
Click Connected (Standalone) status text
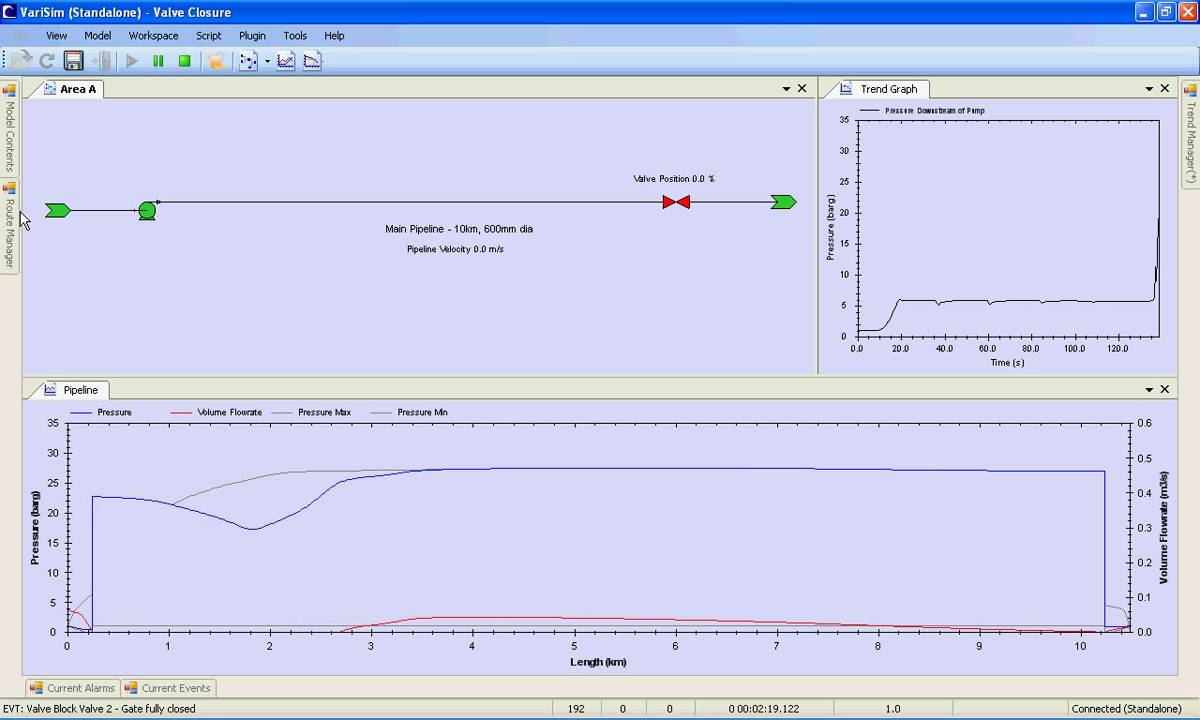[1125, 709]
